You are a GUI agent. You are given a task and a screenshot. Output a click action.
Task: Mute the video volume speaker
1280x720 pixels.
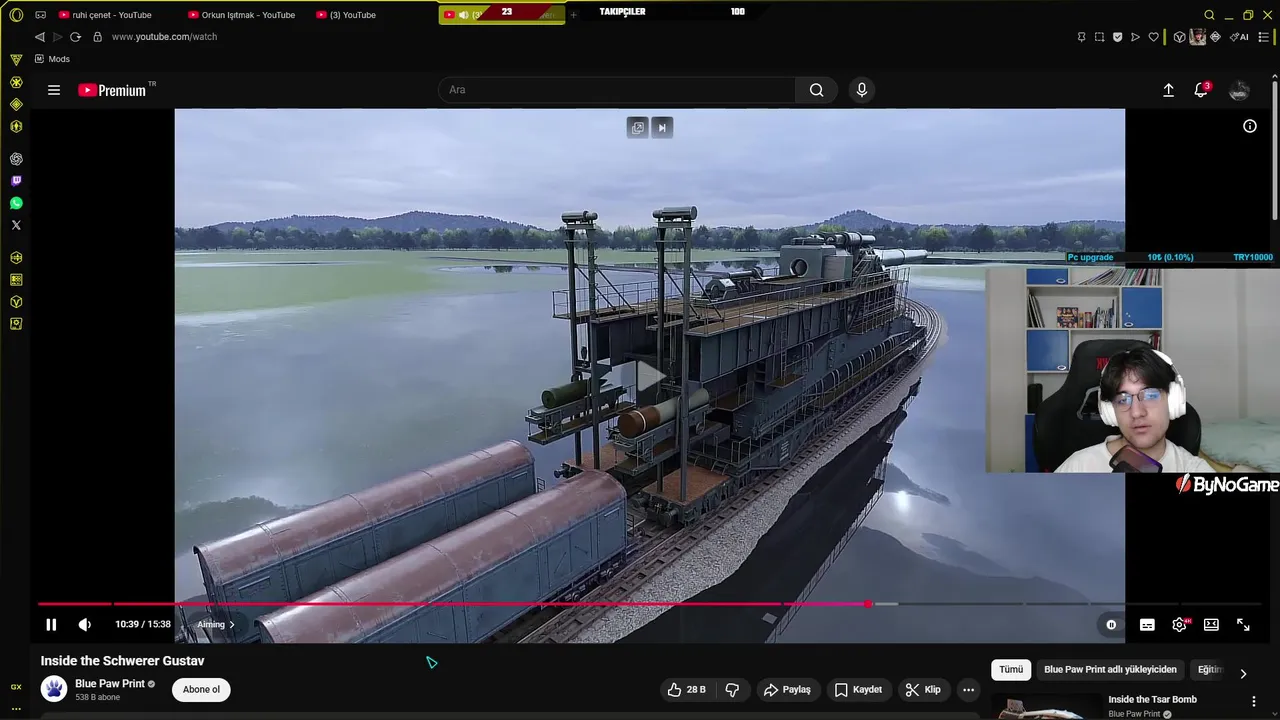click(x=85, y=624)
